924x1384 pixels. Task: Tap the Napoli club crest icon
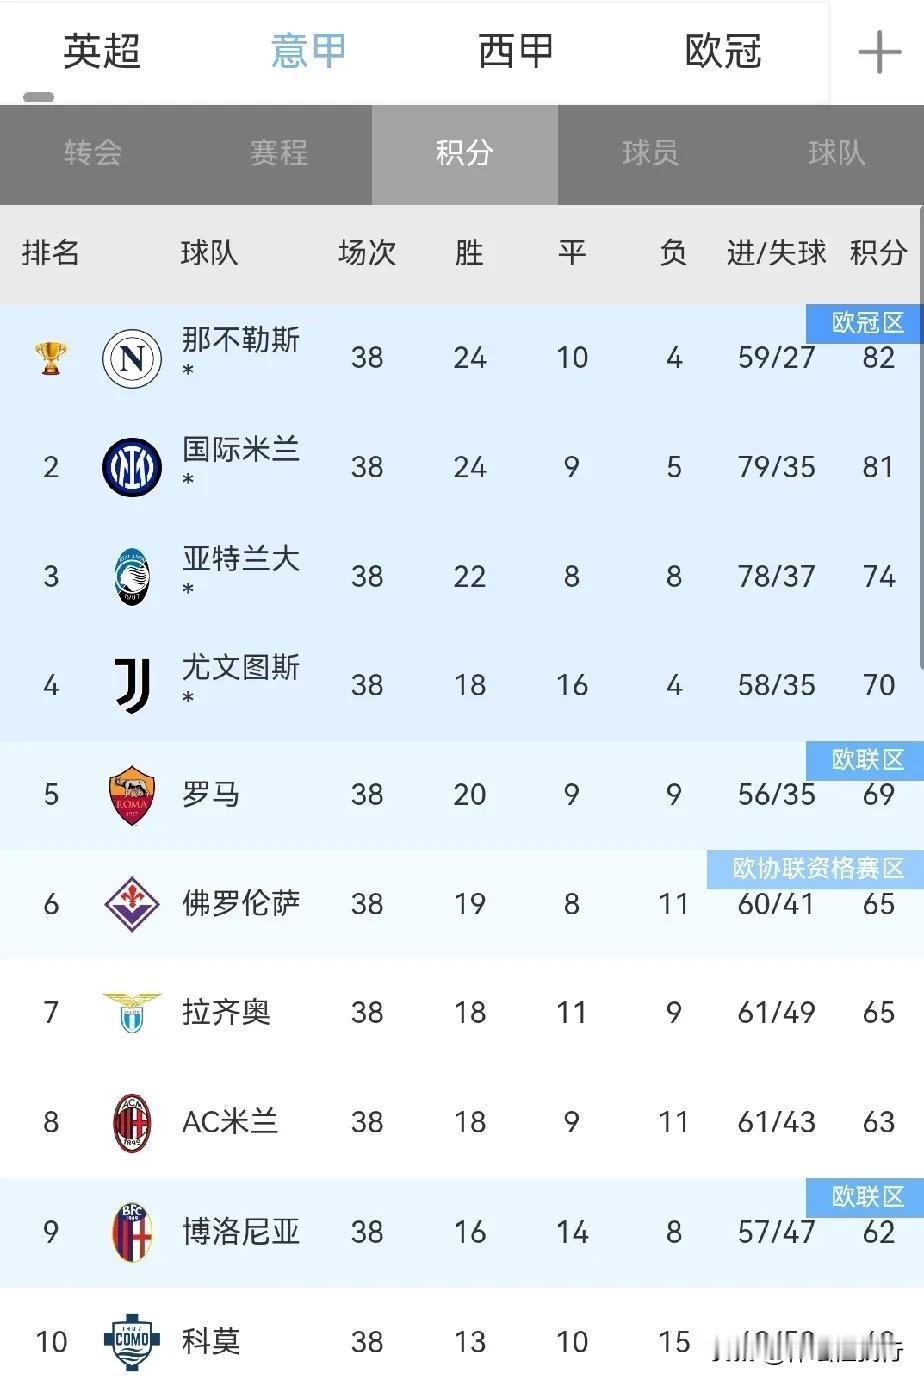[132, 358]
